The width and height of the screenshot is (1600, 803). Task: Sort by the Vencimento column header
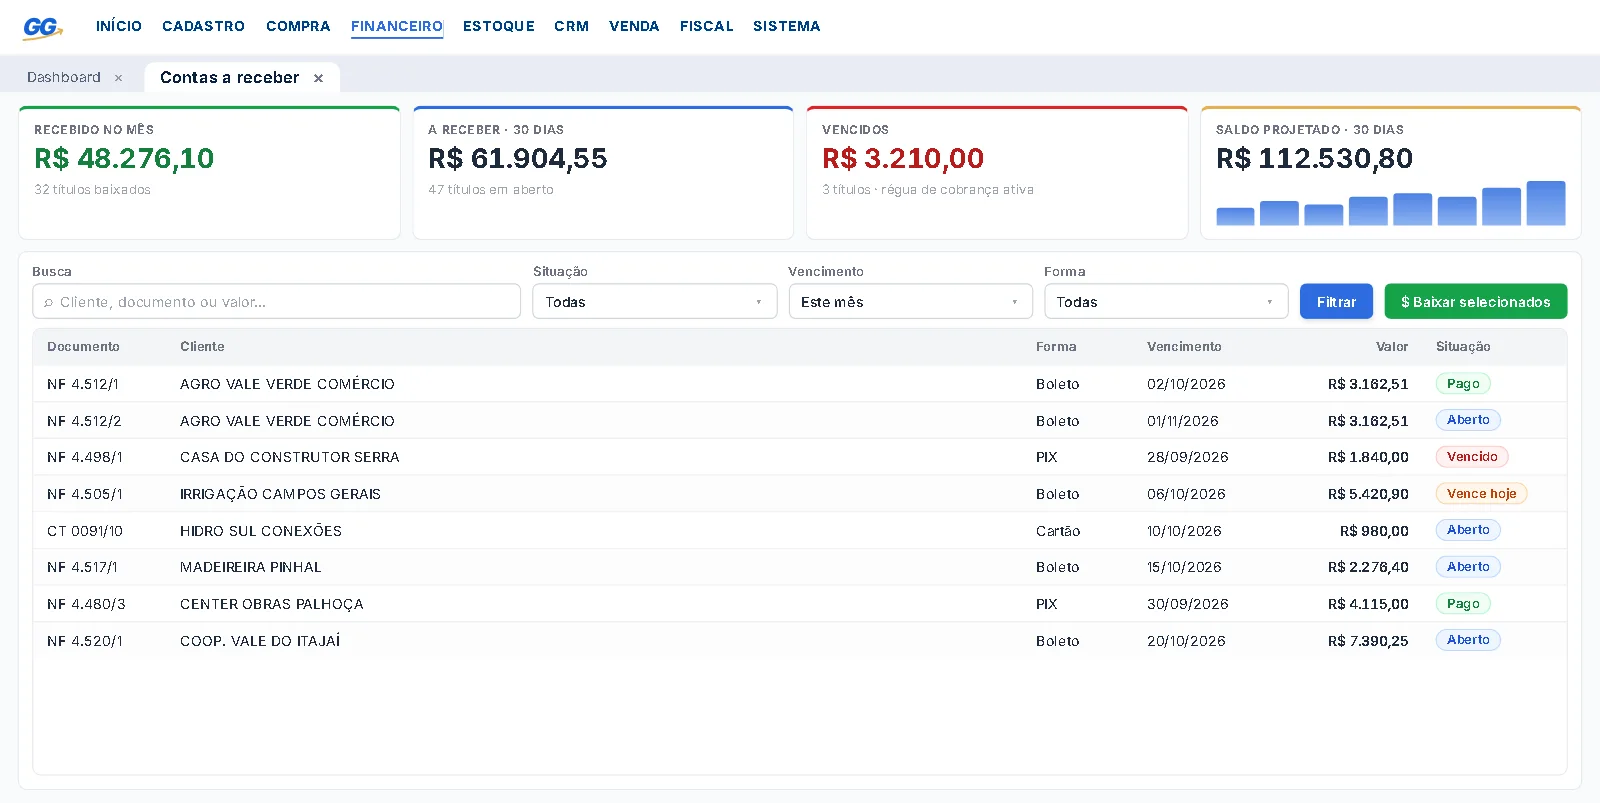click(1184, 347)
